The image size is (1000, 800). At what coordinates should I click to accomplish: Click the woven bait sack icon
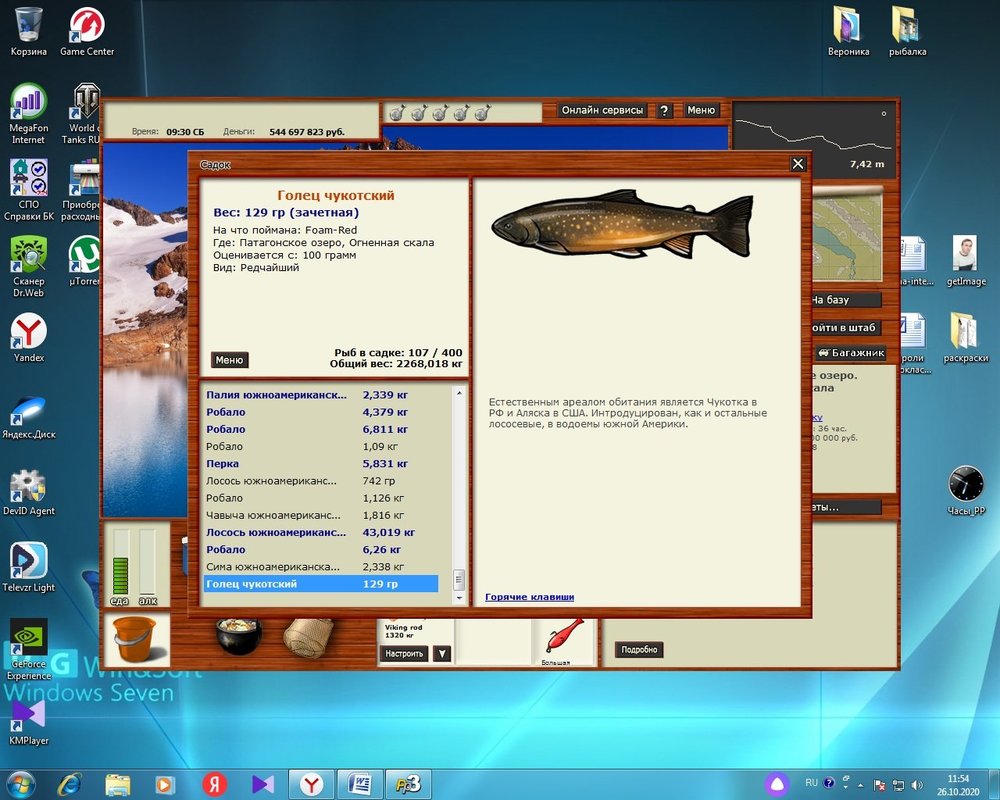(x=307, y=636)
